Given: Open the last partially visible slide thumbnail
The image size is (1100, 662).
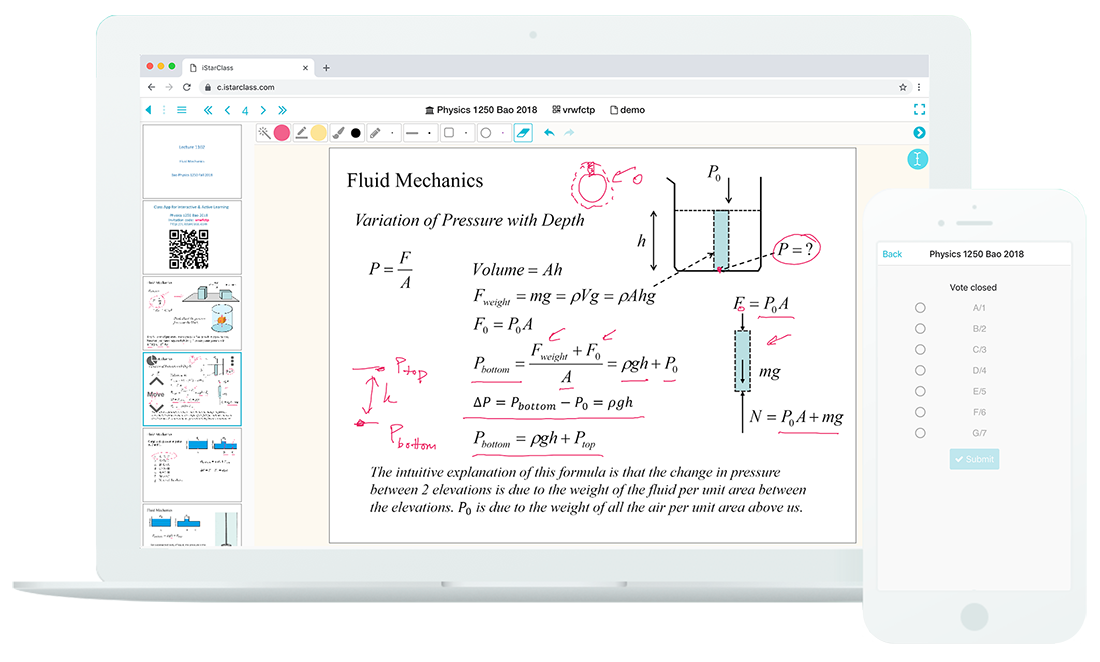Looking at the screenshot, I should tap(192, 525).
